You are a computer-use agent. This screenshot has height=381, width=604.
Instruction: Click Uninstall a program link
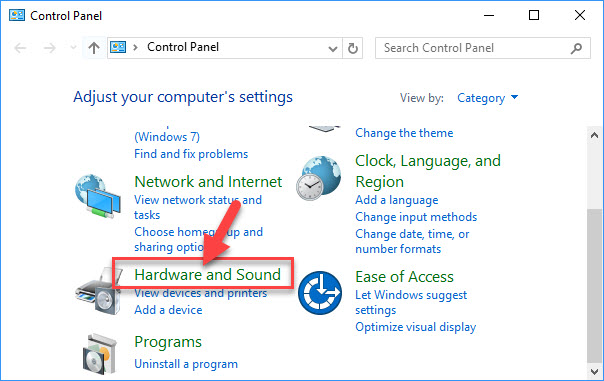coord(186,364)
